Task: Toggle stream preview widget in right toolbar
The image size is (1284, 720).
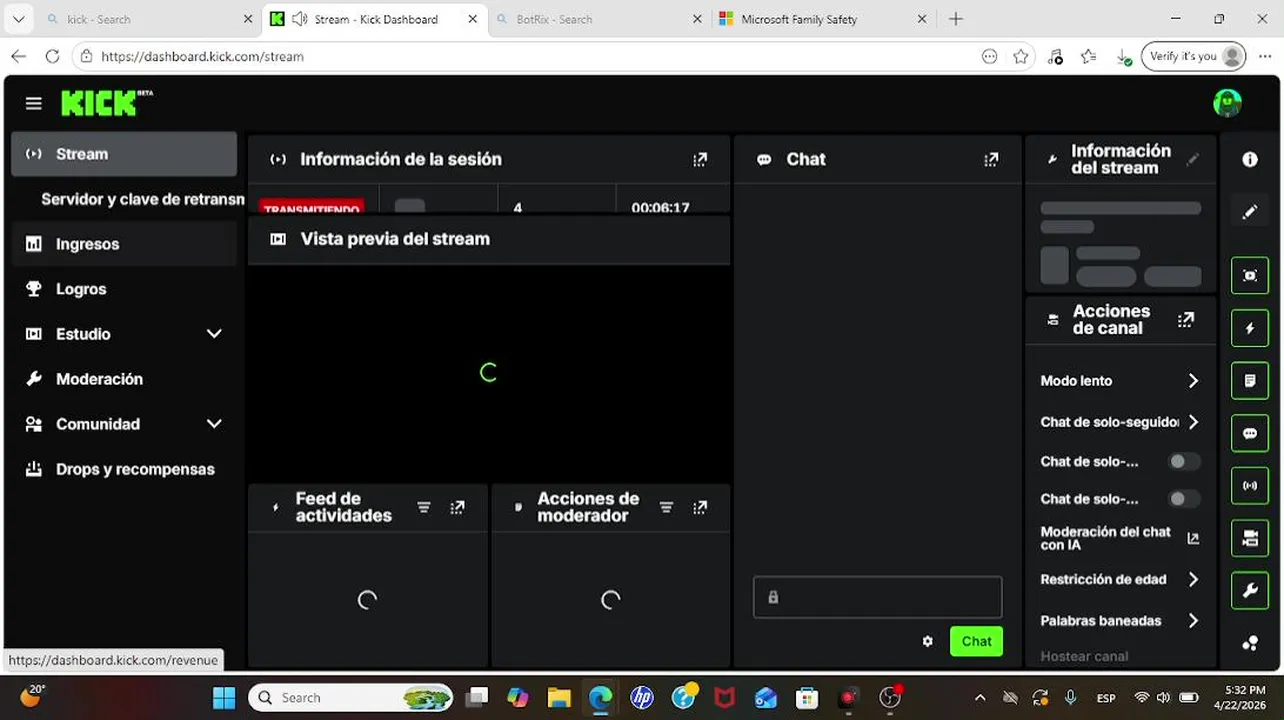Action: [x=1250, y=275]
